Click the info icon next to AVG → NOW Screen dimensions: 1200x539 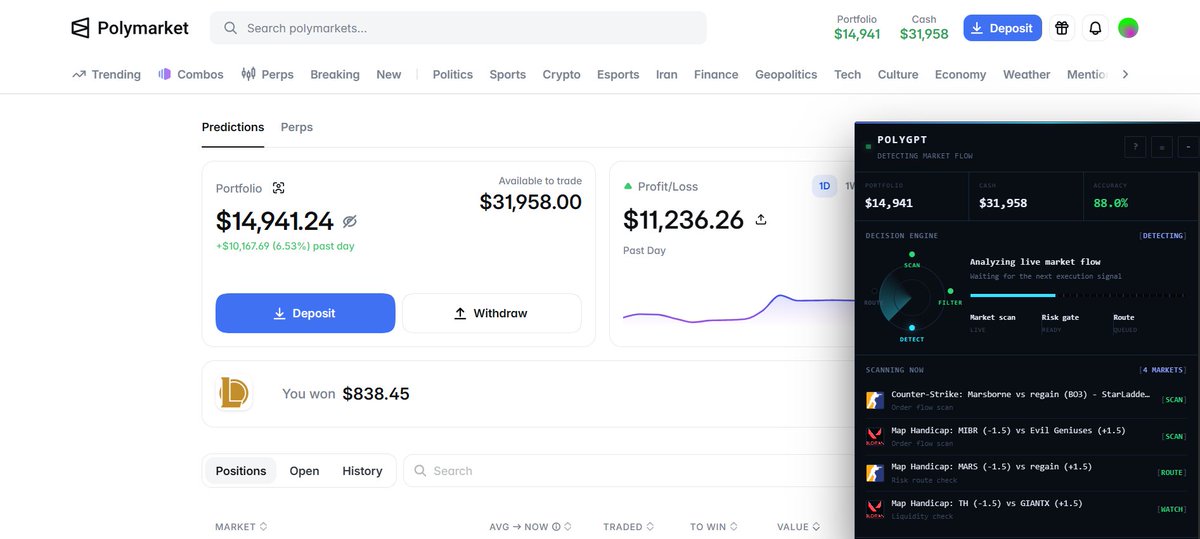coord(557,526)
